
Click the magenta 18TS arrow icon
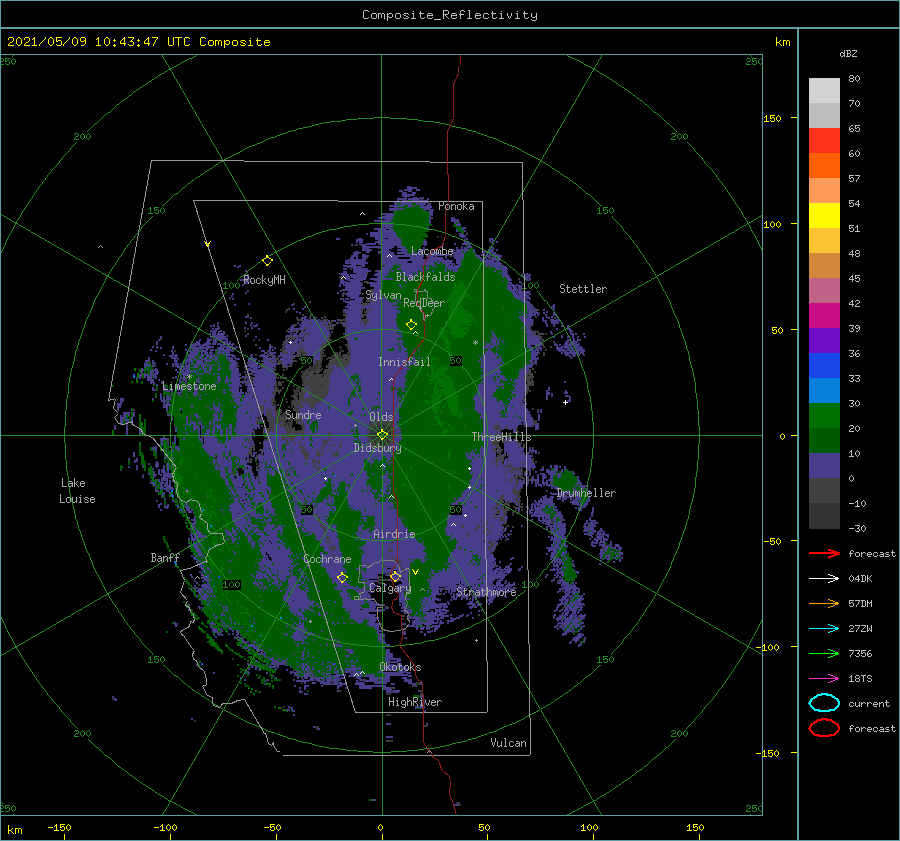(824, 679)
